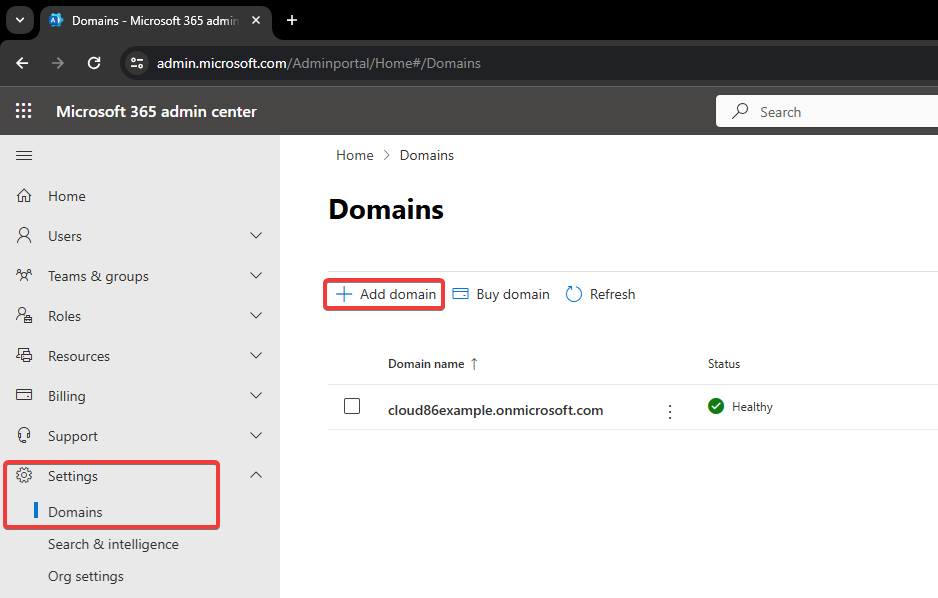Go back with browser back arrow
Screen dimensions: 938x598
(22, 63)
